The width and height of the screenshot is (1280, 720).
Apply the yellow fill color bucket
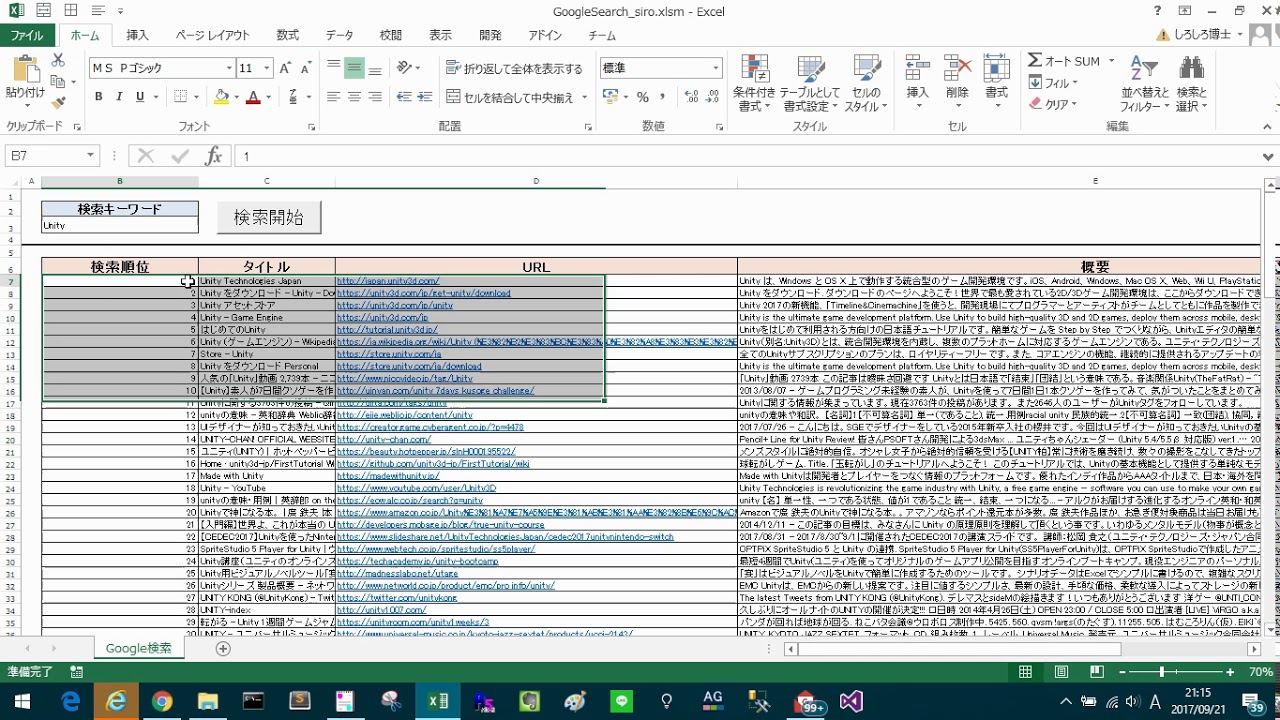click(x=222, y=97)
